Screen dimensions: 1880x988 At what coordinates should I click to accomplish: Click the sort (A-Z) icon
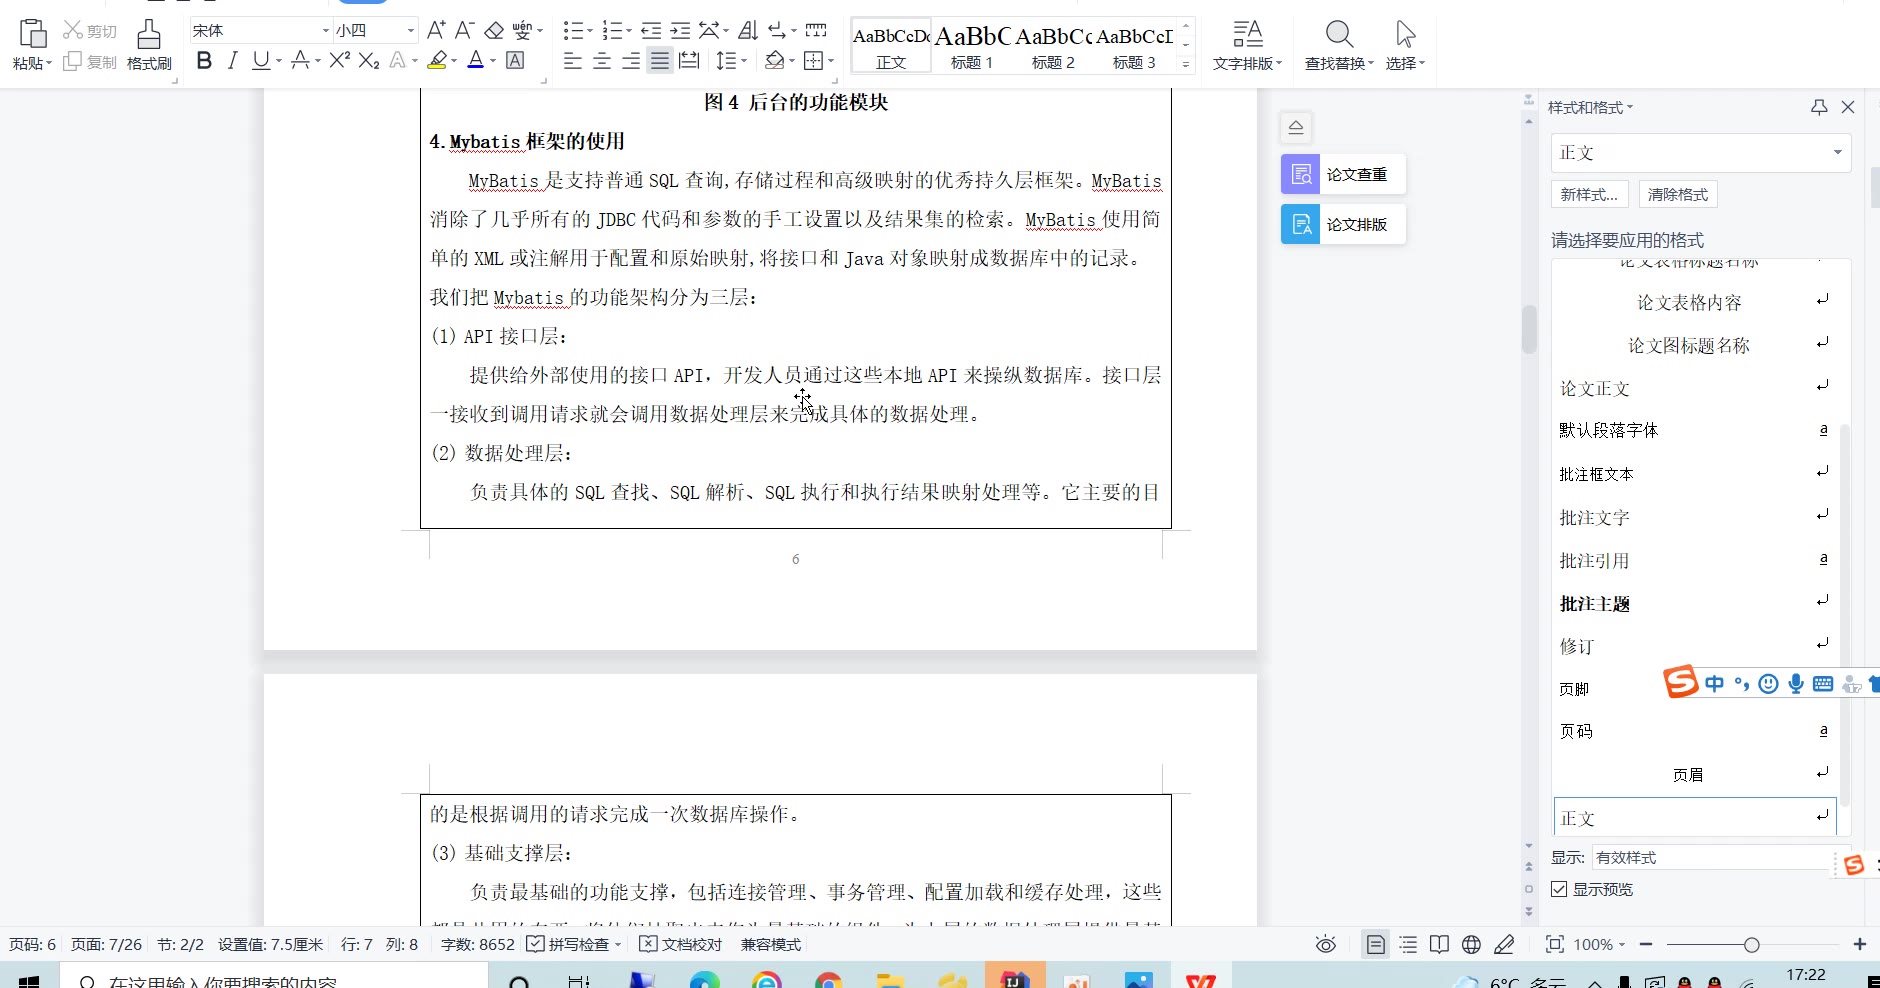point(748,30)
